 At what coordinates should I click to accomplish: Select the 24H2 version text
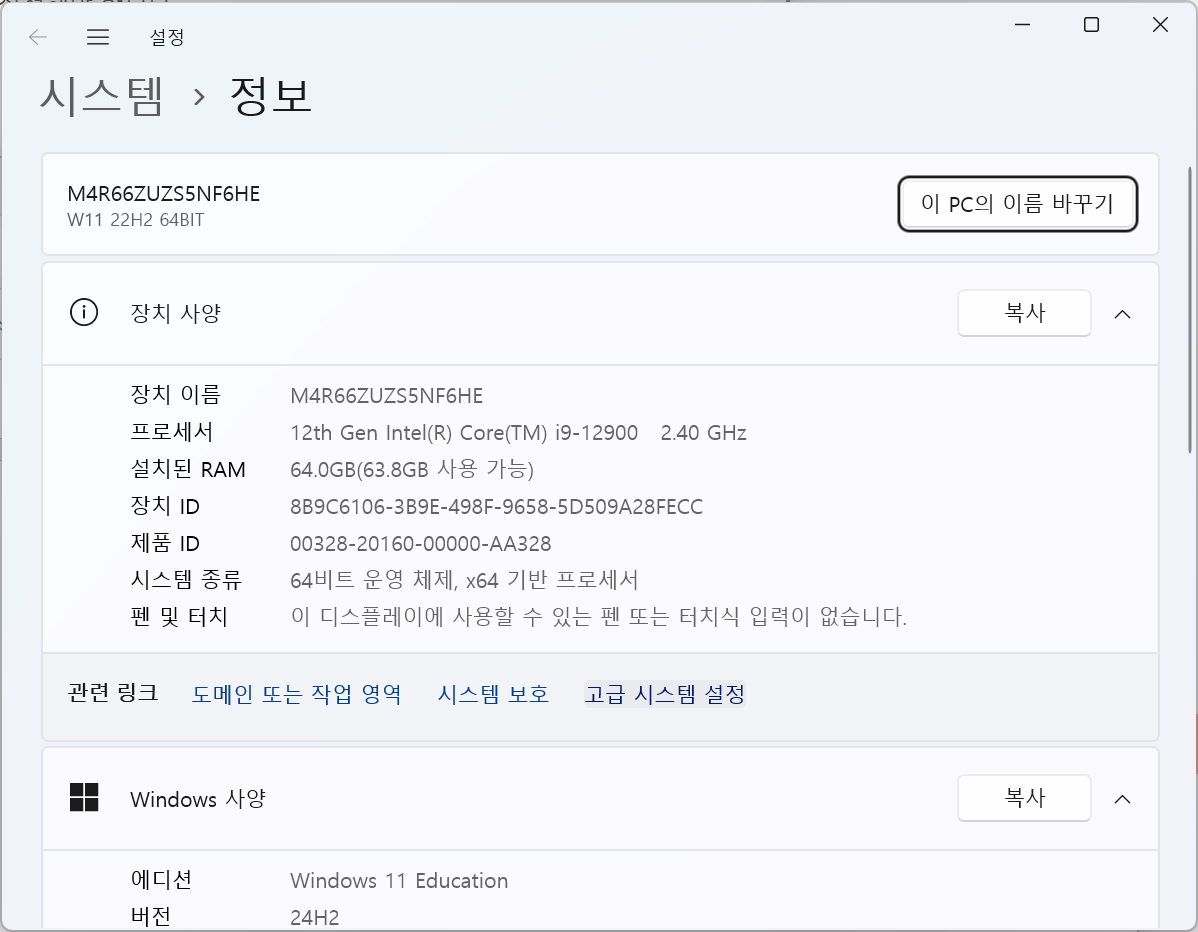315,917
